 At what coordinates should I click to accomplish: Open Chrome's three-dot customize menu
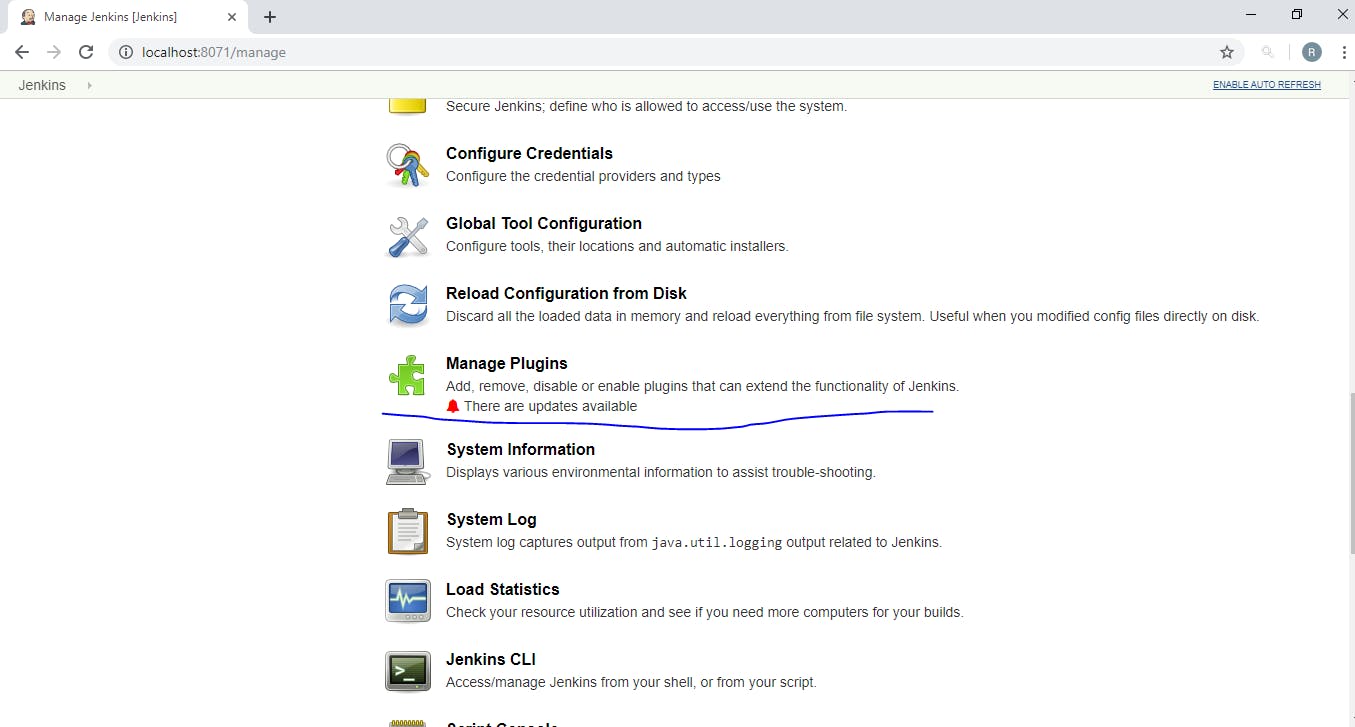pos(1344,52)
